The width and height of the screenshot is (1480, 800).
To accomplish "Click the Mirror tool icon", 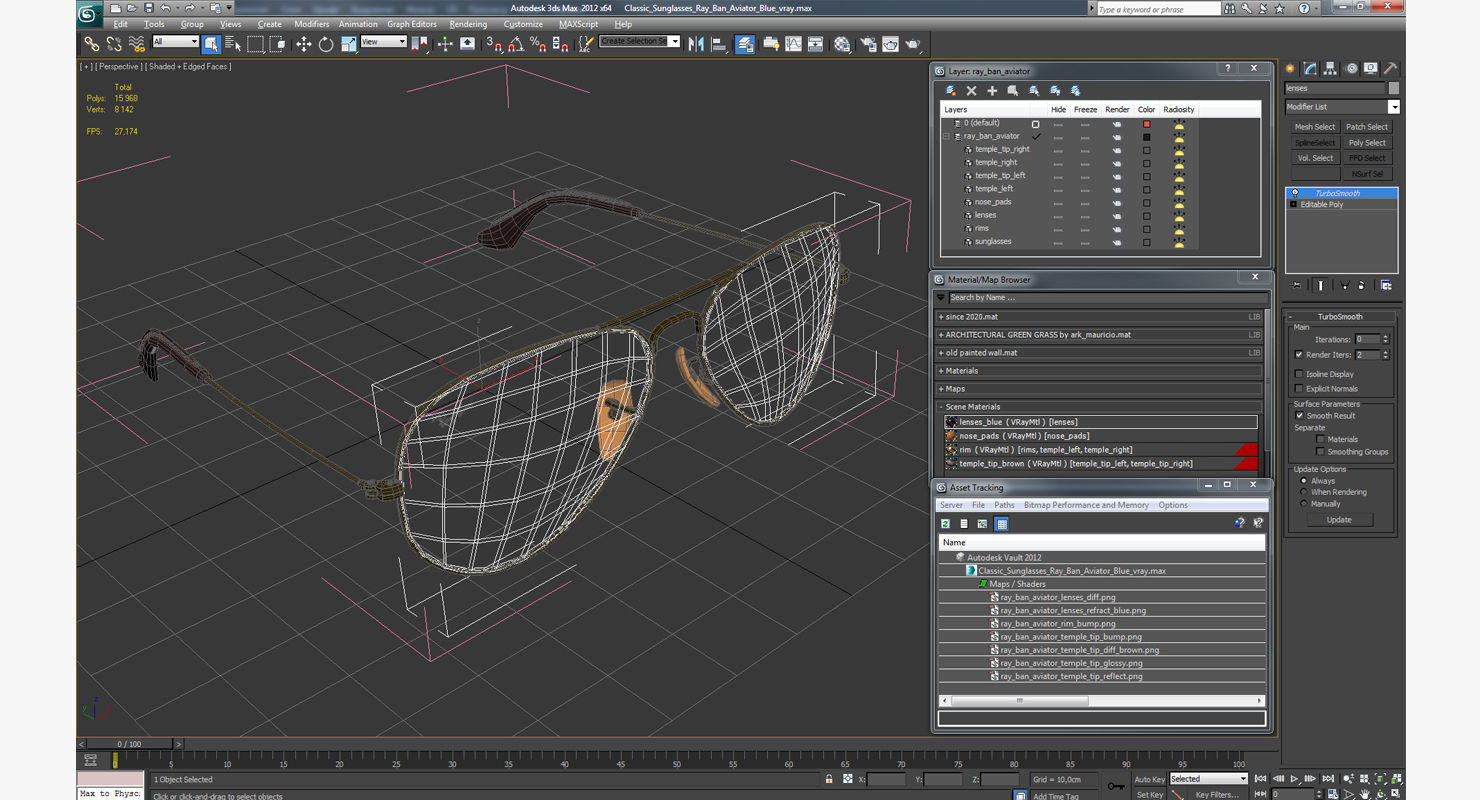I will [696, 44].
